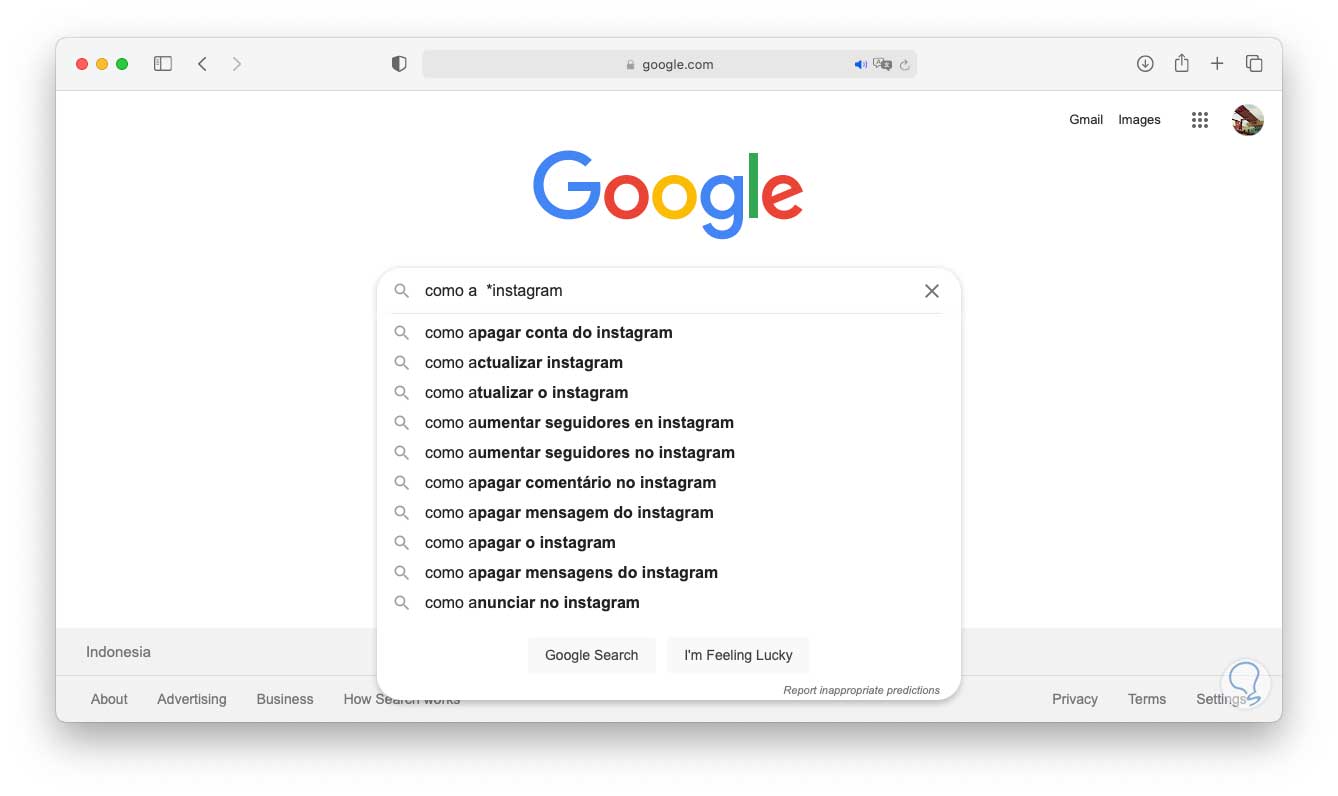Image resolution: width=1338 pixels, height=796 pixels.
Task: Show the tab overview
Action: coord(1254,64)
